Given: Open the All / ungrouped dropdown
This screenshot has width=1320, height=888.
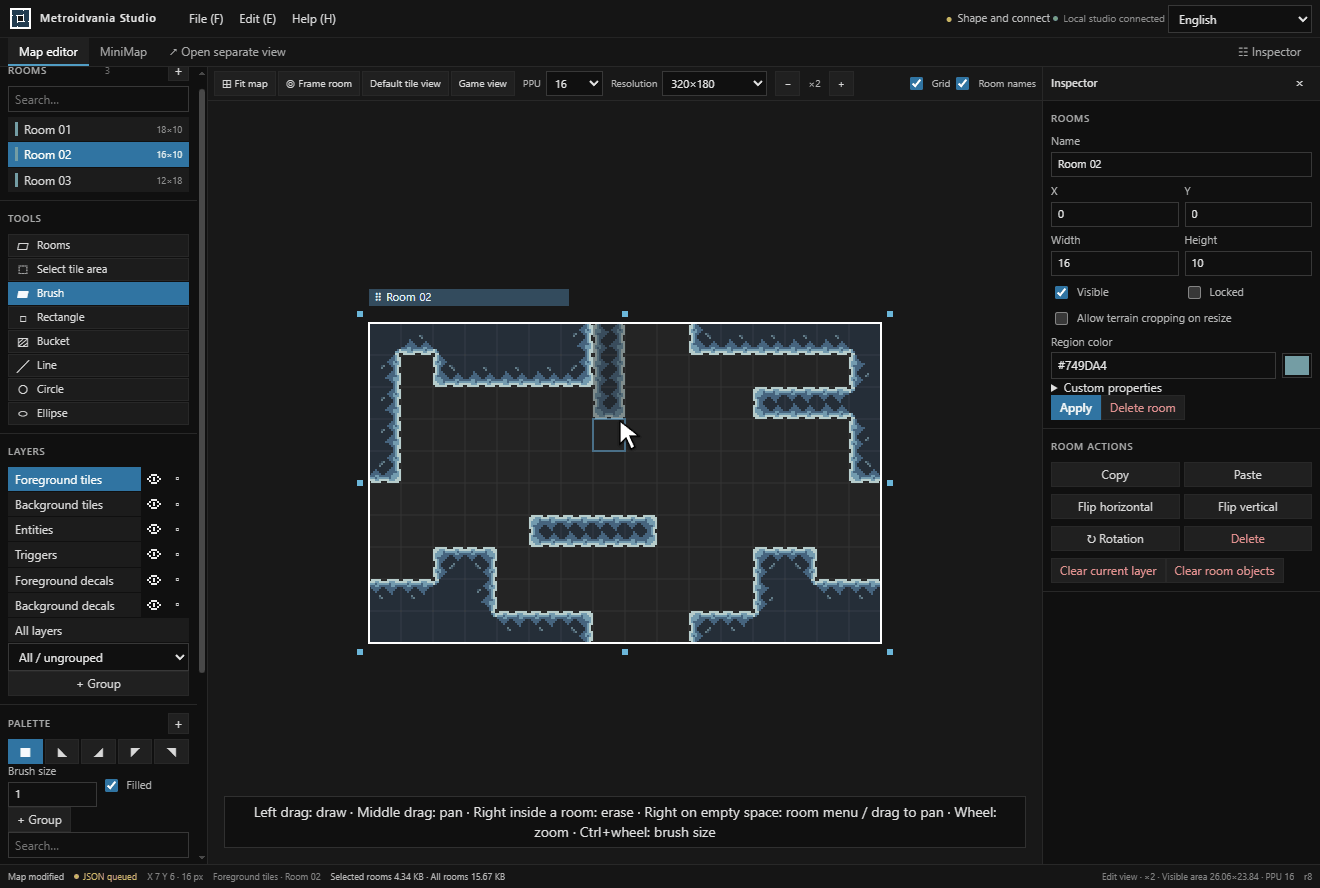Looking at the screenshot, I should tap(98, 657).
